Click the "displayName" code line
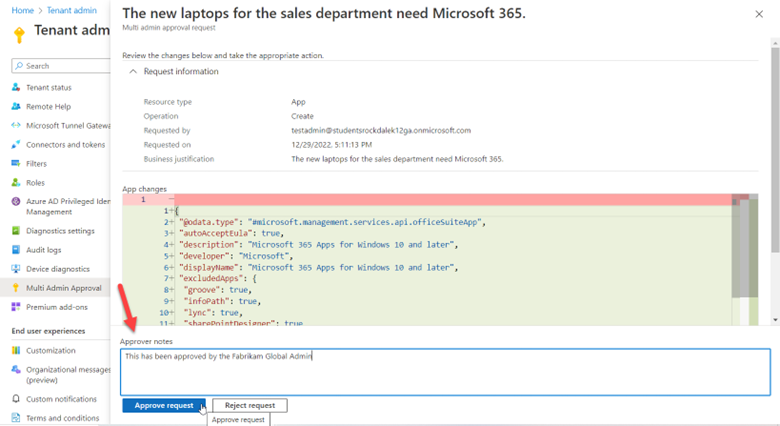 318,268
